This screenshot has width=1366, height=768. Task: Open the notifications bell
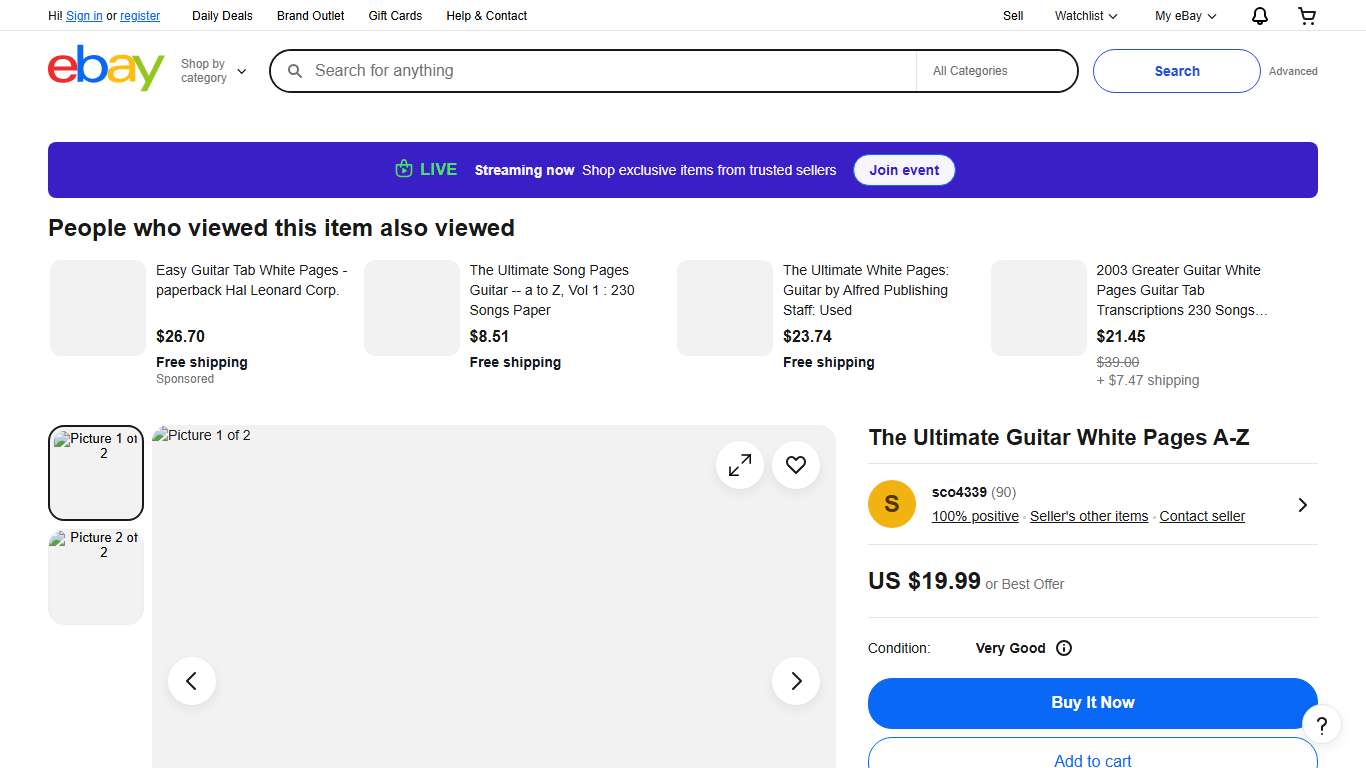[x=1259, y=15]
